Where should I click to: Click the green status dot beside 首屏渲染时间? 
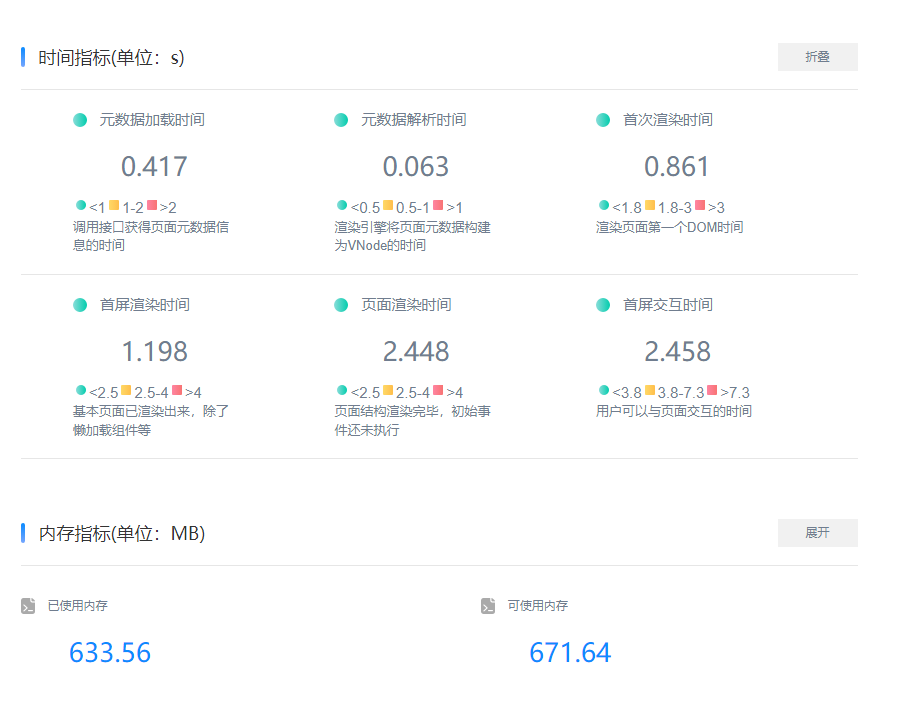pos(80,305)
